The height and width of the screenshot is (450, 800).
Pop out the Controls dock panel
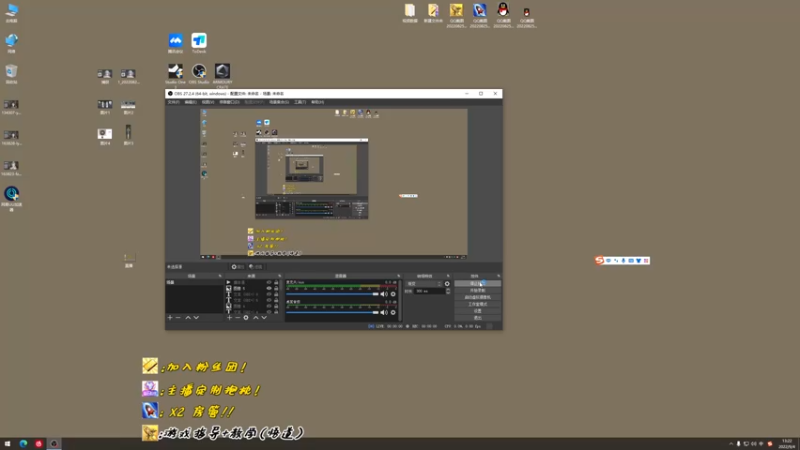click(x=498, y=276)
